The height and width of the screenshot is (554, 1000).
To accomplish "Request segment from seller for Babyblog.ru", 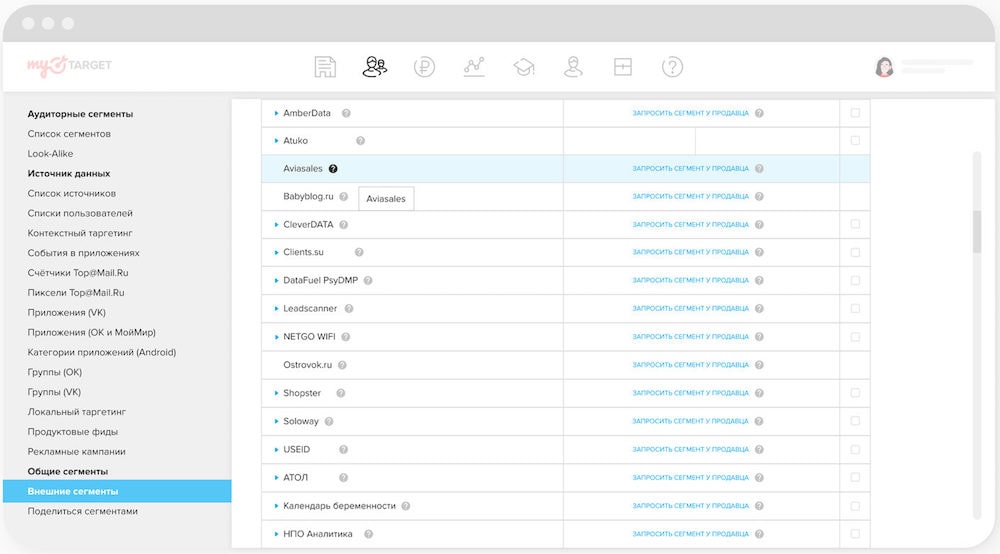I will pyautogui.click(x=690, y=196).
